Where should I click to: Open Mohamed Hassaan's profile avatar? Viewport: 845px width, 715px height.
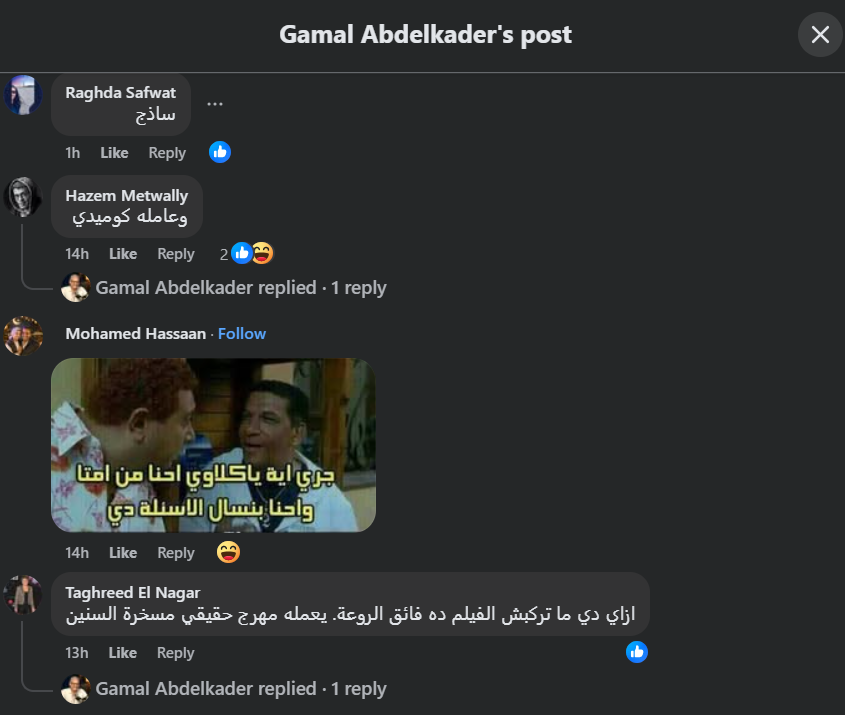23,336
